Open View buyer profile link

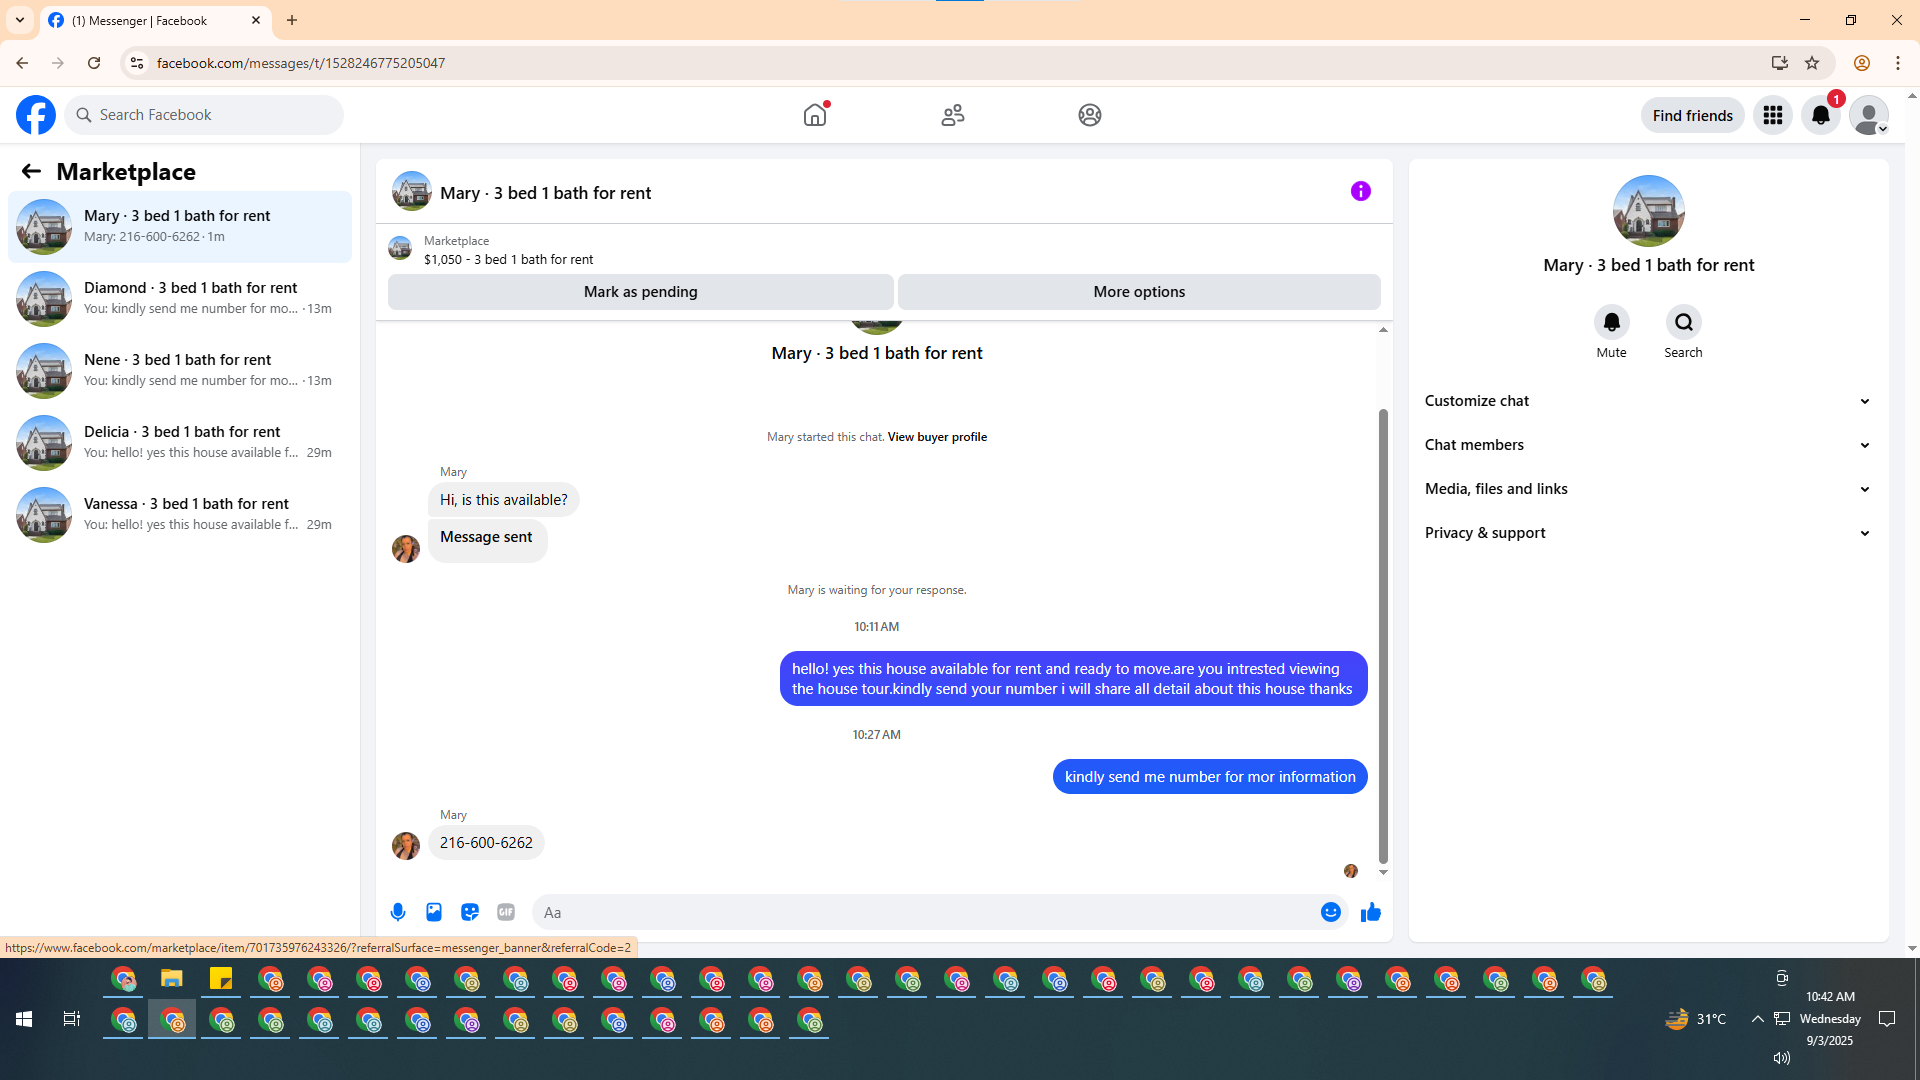pyautogui.click(x=937, y=437)
